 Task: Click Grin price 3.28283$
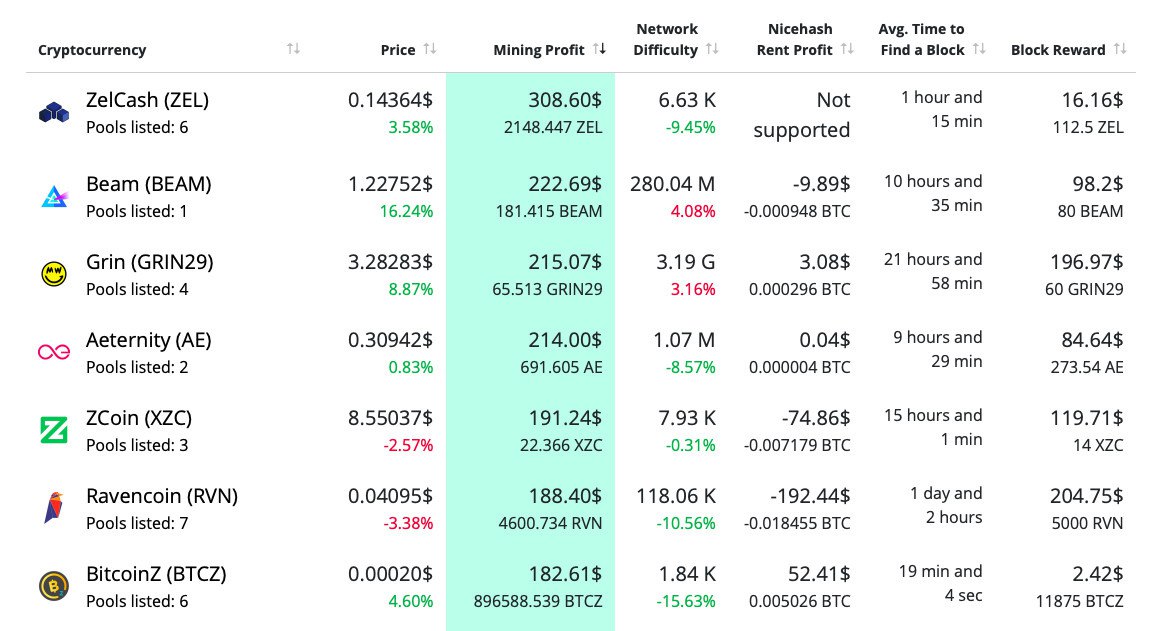pyautogui.click(x=390, y=262)
